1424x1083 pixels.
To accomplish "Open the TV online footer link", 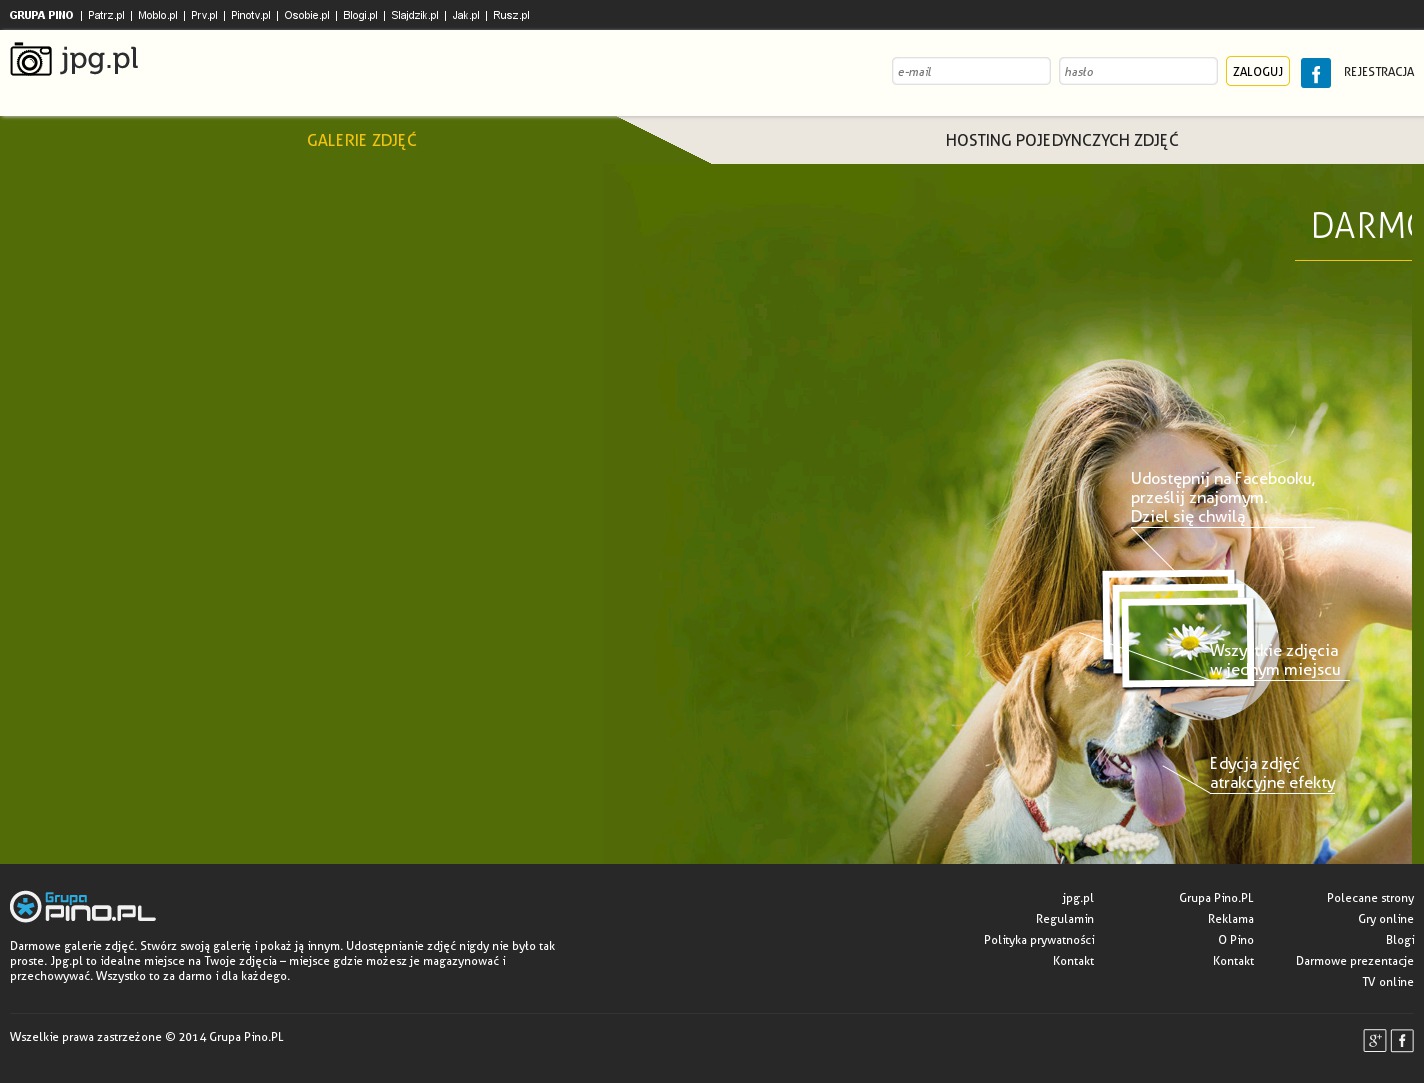I will pos(1388,982).
